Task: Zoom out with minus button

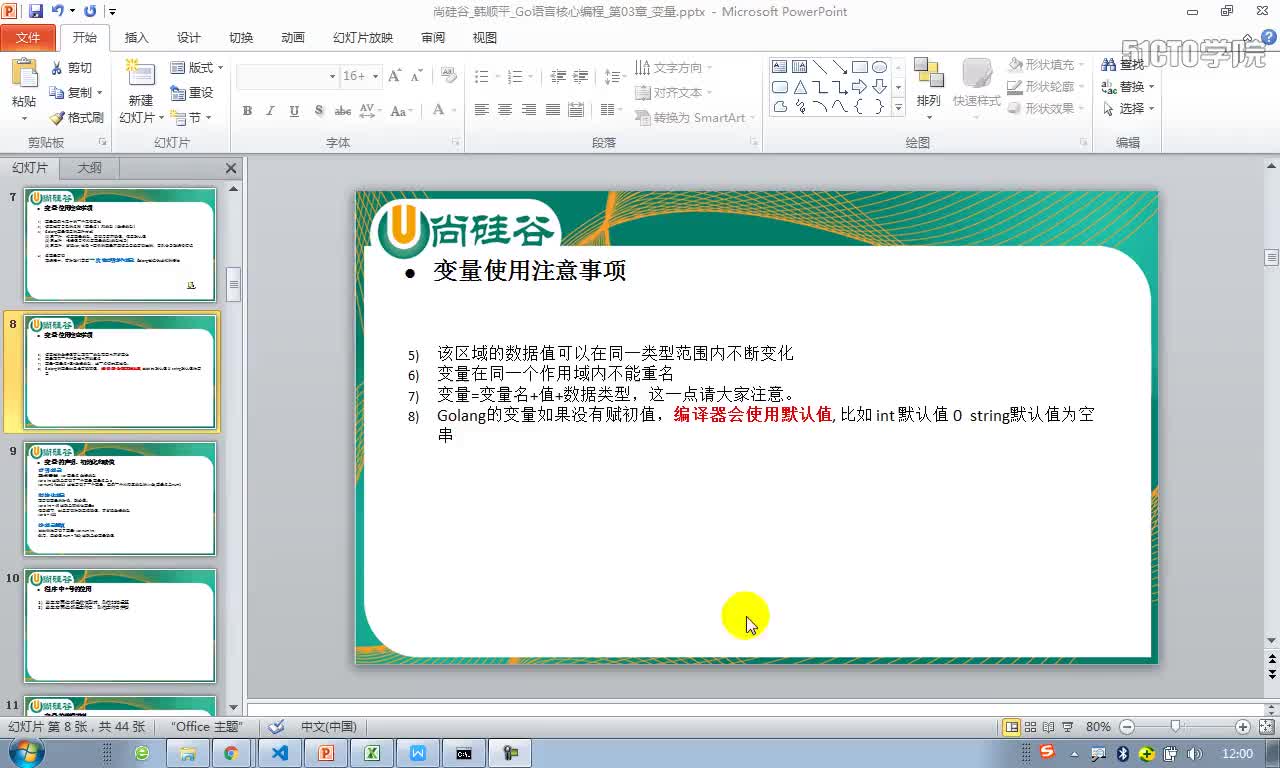Action: [1127, 727]
